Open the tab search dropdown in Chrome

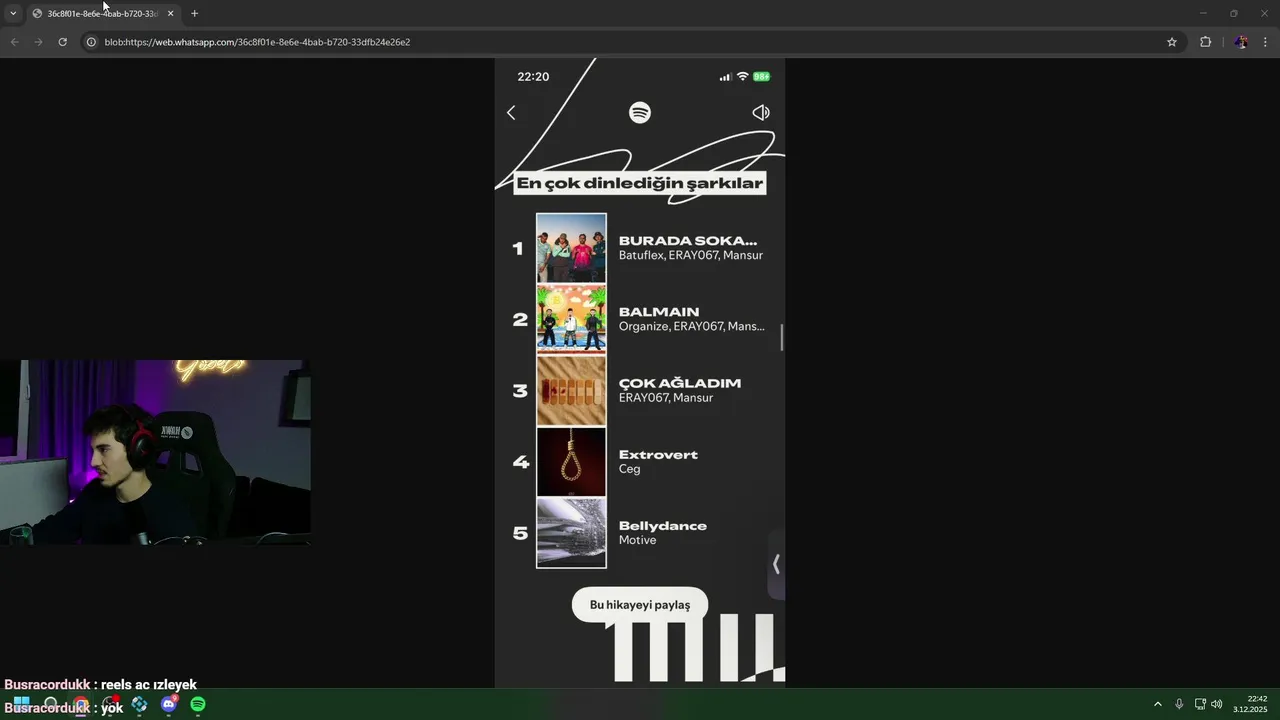click(x=13, y=13)
